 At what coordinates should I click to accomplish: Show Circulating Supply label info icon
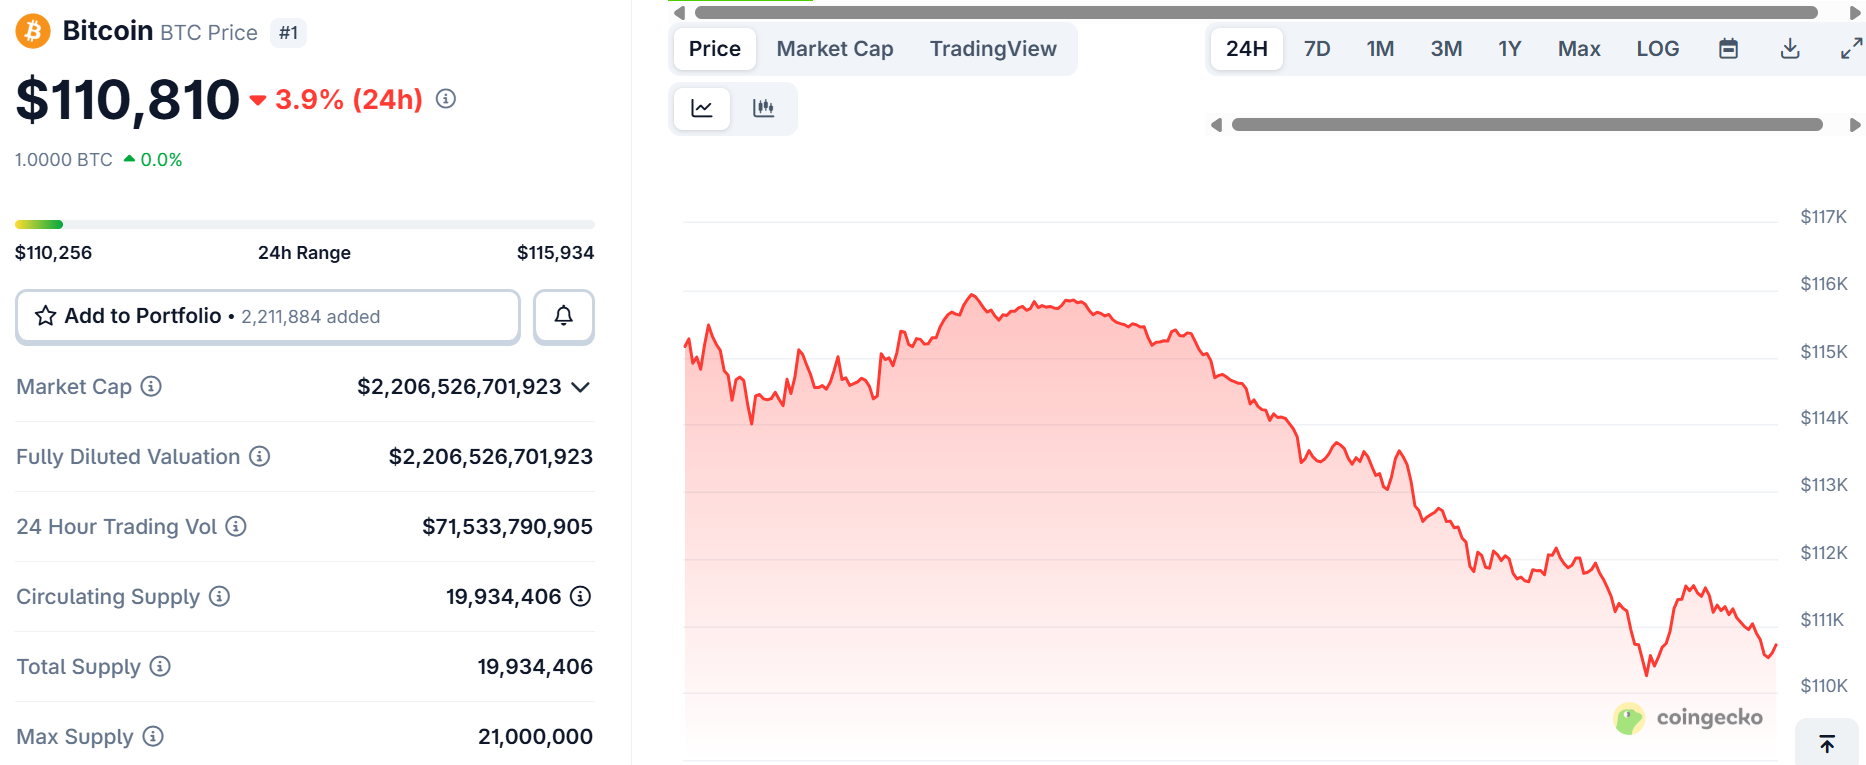(x=219, y=596)
